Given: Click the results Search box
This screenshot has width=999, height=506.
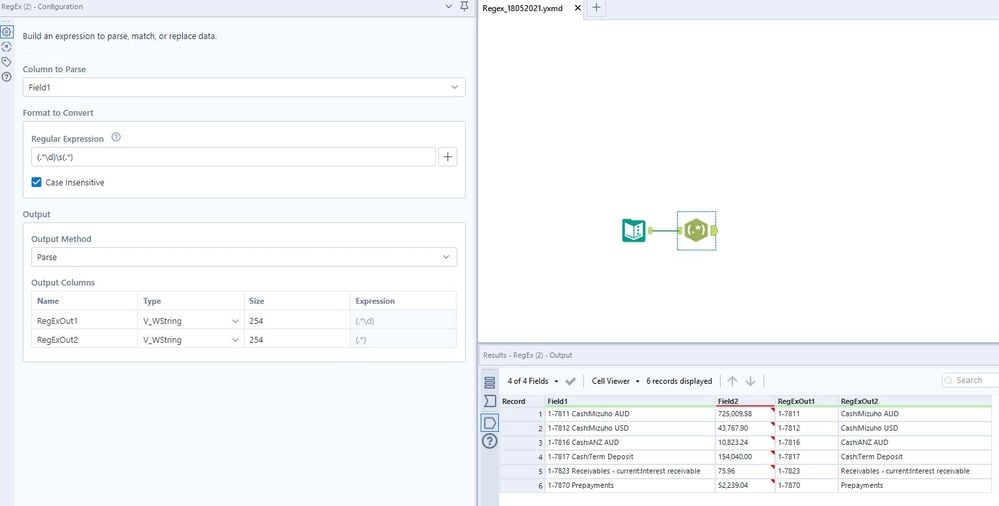Looking at the screenshot, I should tap(970, 380).
